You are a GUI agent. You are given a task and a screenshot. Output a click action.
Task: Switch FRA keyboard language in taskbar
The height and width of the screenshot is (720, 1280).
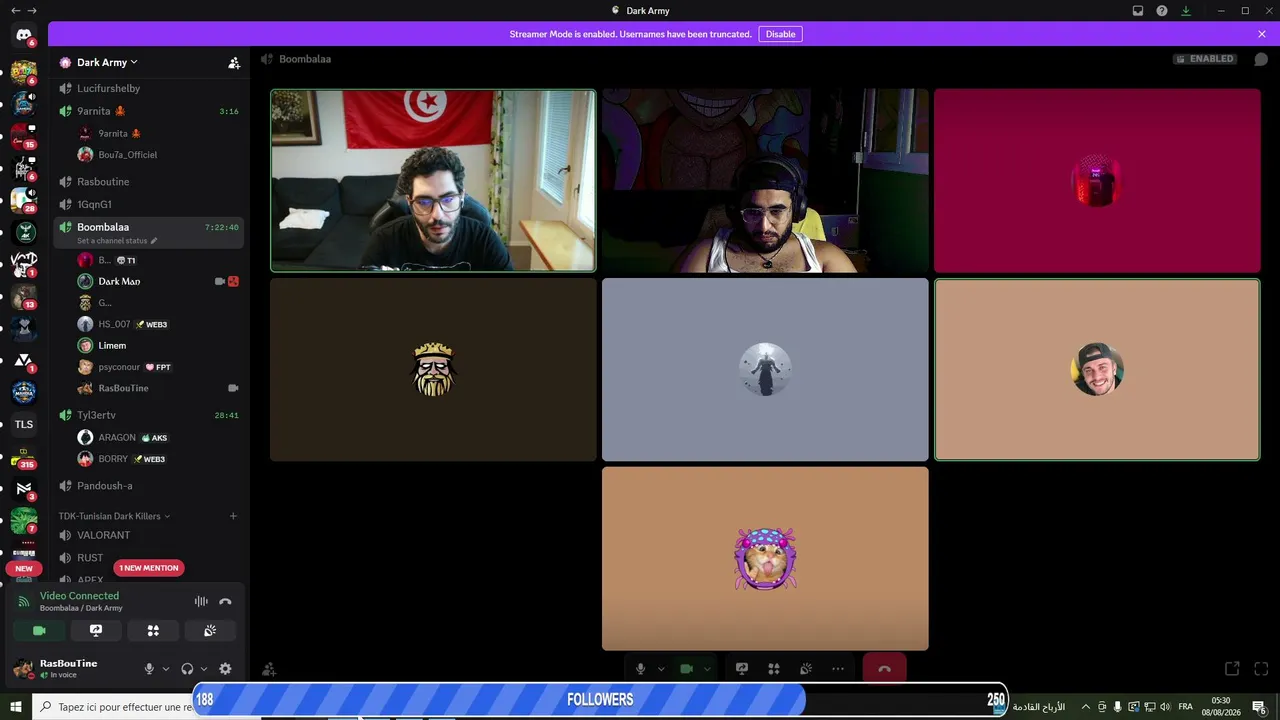pos(1185,707)
